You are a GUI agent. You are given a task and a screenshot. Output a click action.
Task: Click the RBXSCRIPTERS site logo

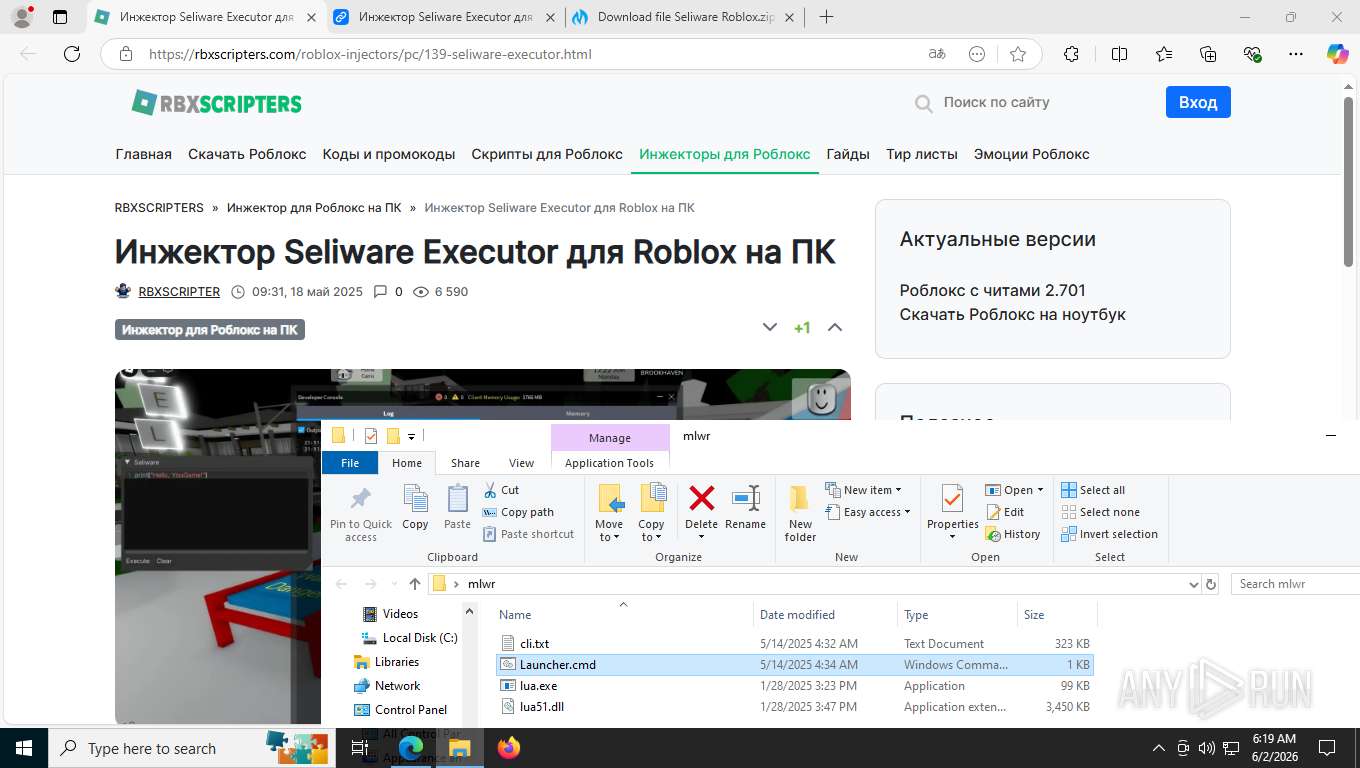(x=216, y=102)
